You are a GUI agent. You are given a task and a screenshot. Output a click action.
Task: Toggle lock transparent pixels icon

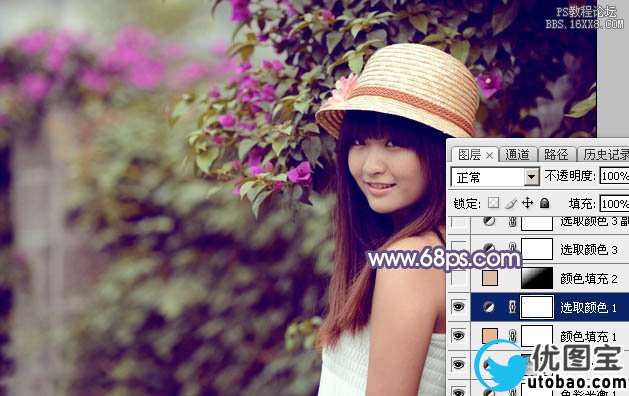click(493, 203)
